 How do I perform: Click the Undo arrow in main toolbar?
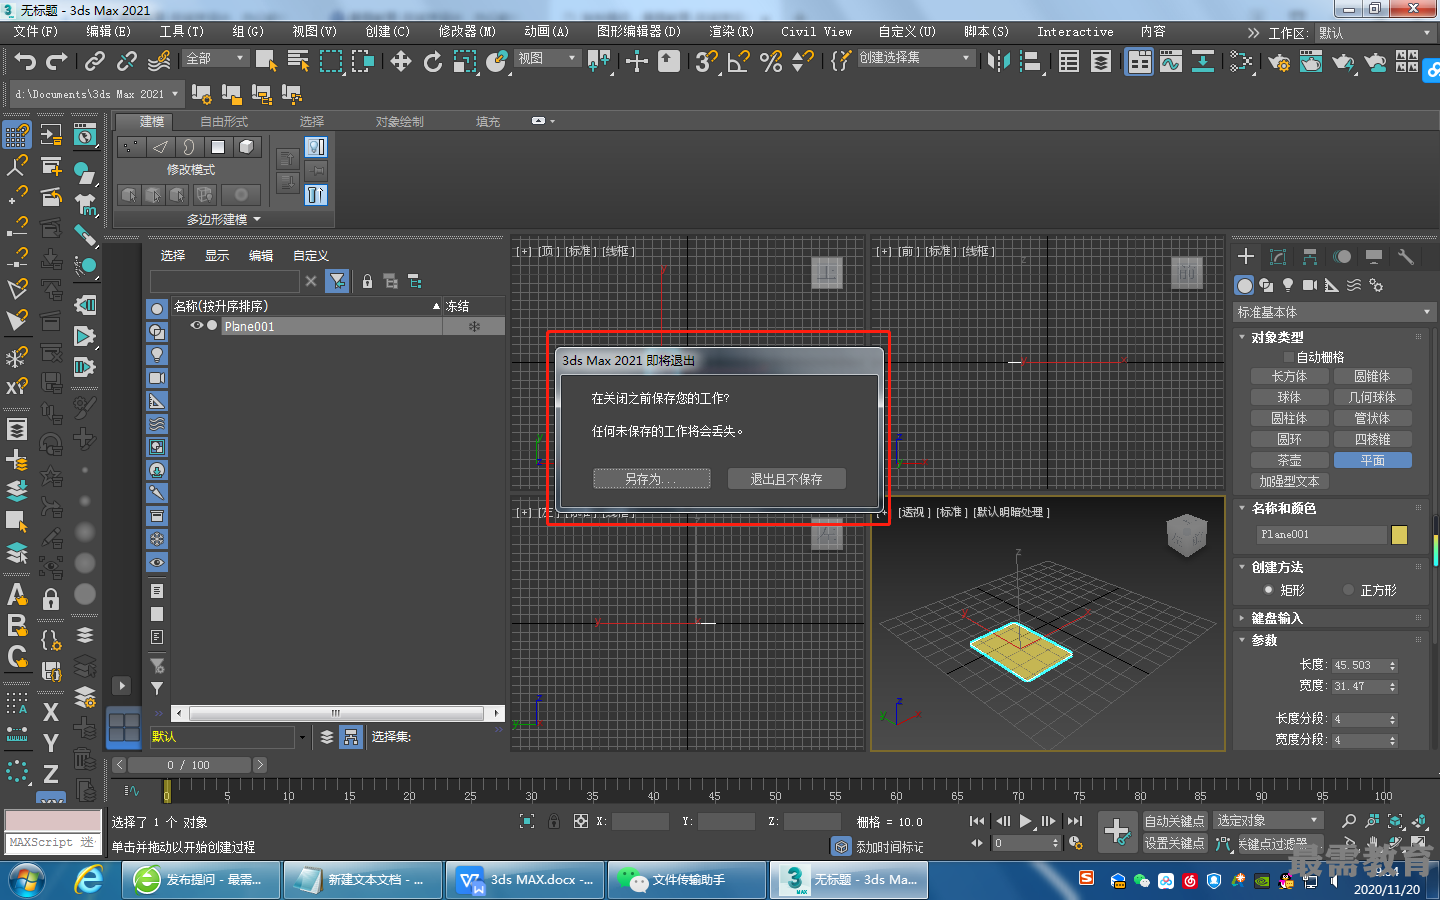(x=25, y=62)
